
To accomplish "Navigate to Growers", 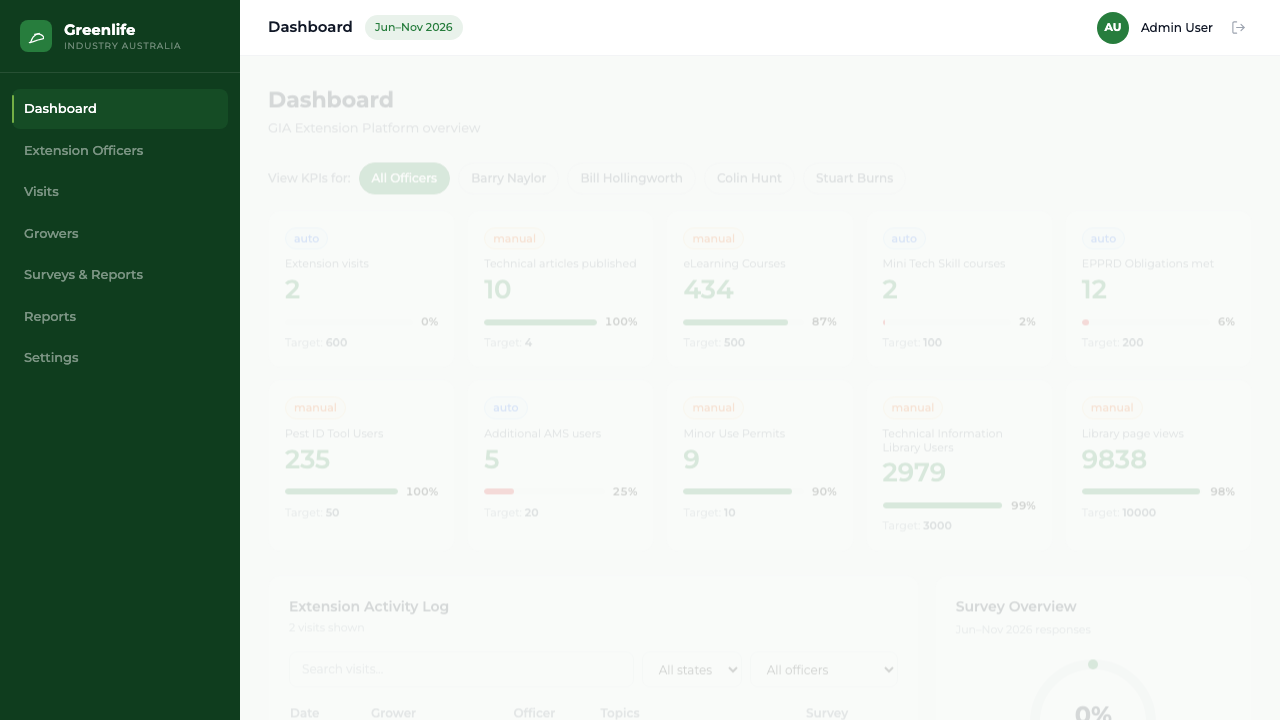I will pos(120,233).
